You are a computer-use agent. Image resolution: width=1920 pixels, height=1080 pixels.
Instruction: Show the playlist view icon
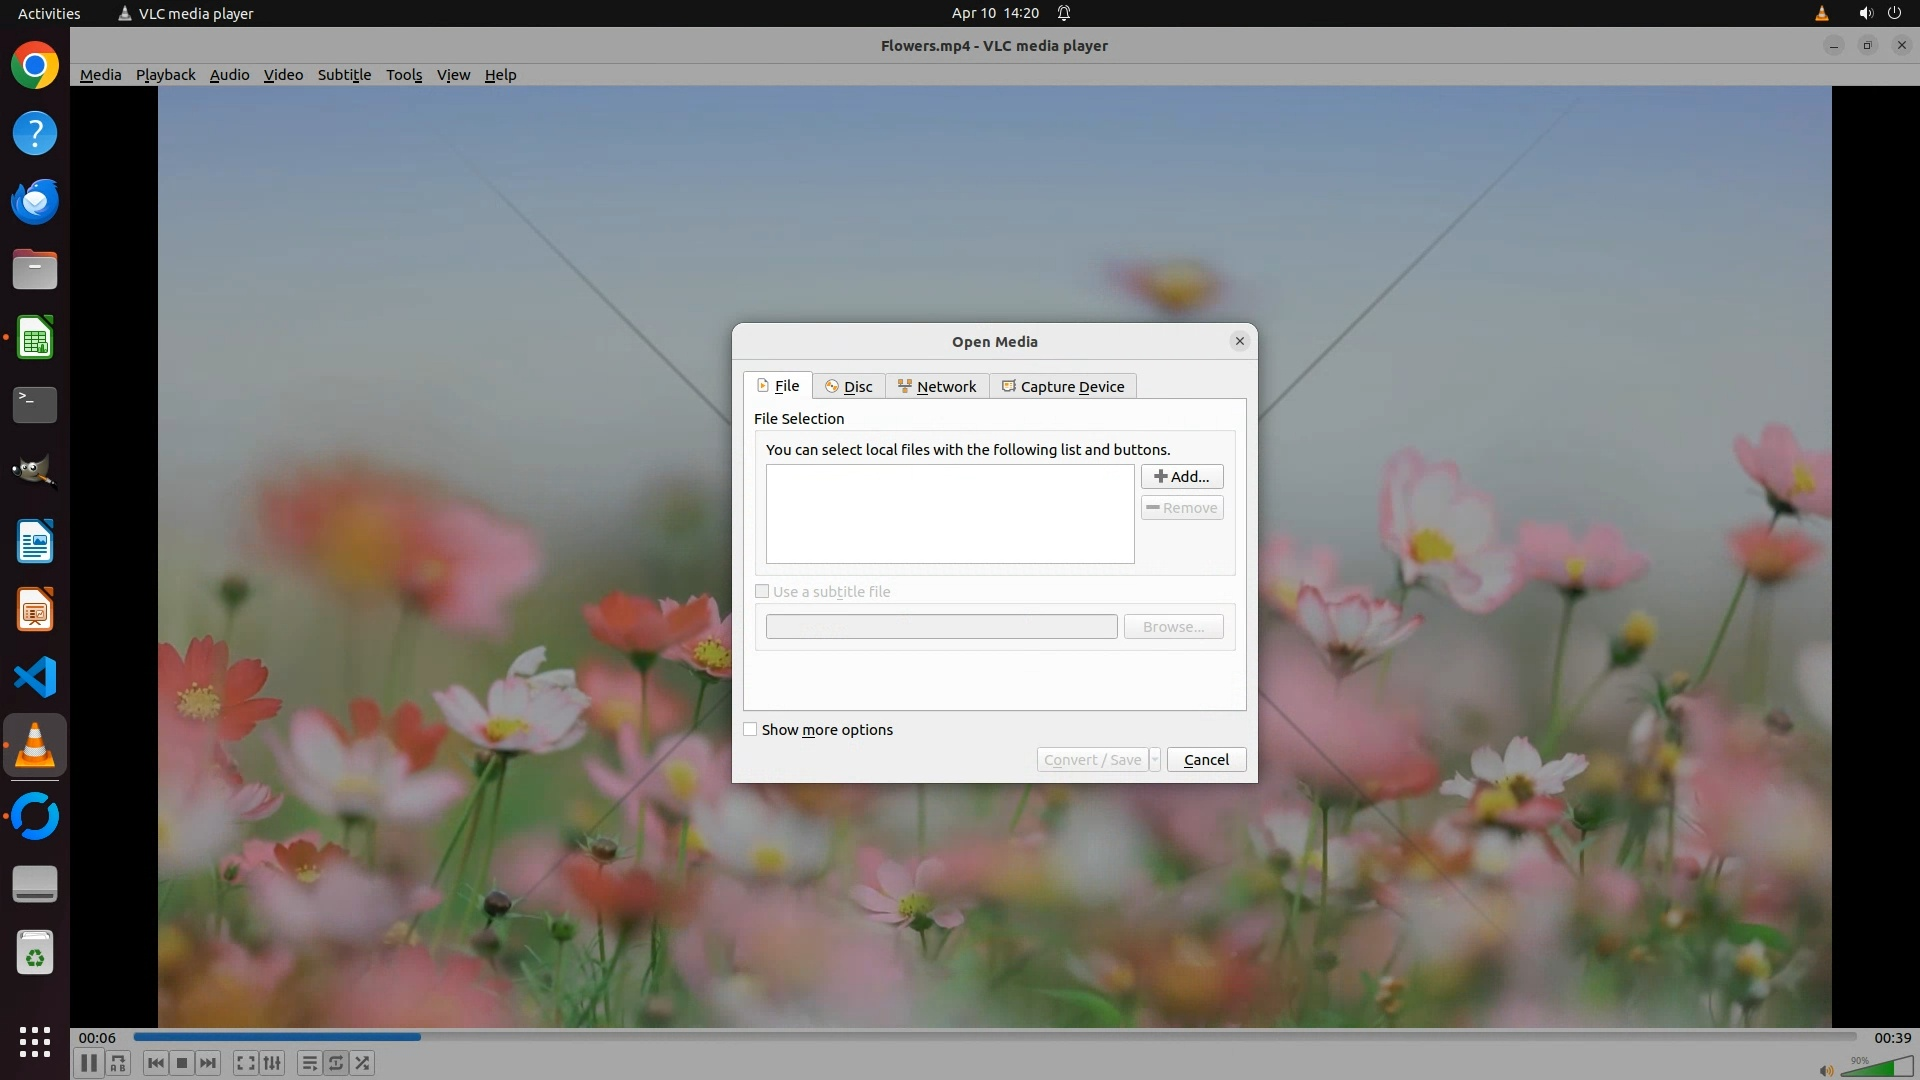309,1063
